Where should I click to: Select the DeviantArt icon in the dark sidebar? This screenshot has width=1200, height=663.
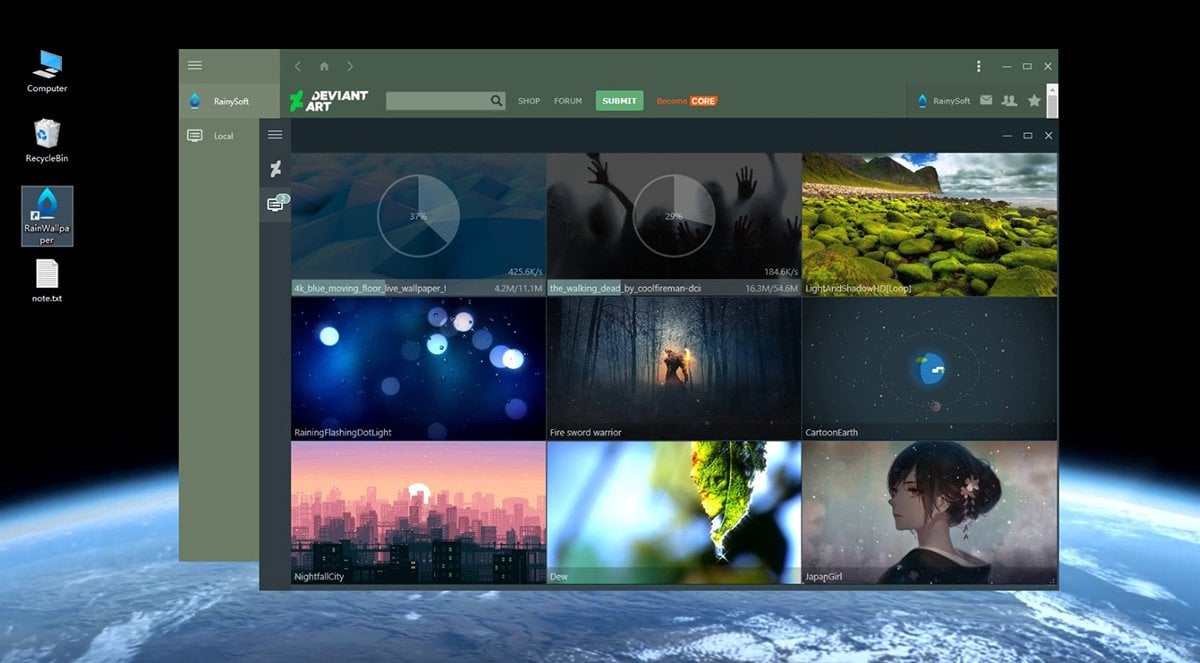point(275,169)
